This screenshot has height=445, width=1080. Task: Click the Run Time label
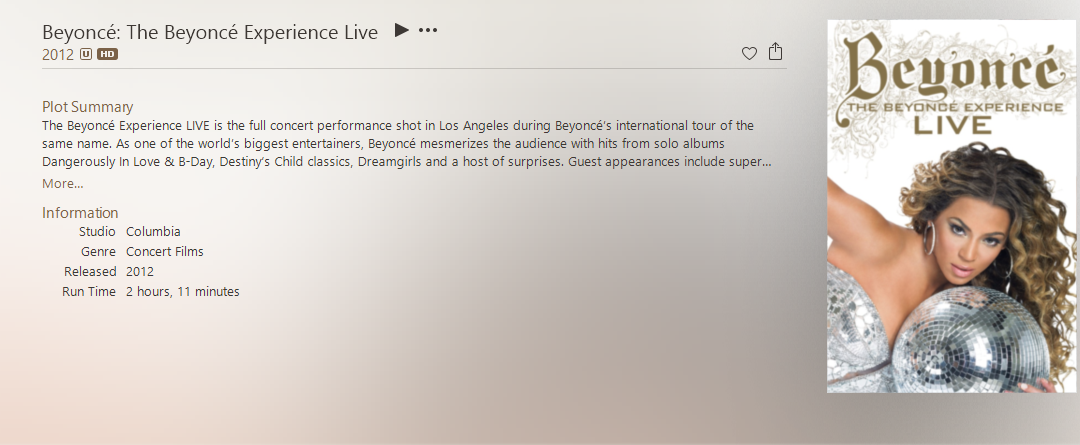pos(89,291)
